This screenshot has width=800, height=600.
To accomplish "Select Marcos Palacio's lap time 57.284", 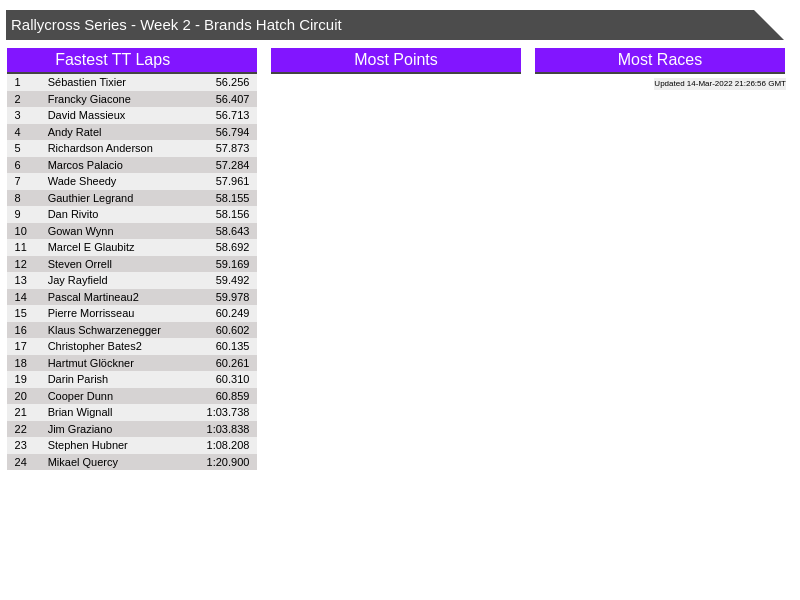I will (232, 165).
